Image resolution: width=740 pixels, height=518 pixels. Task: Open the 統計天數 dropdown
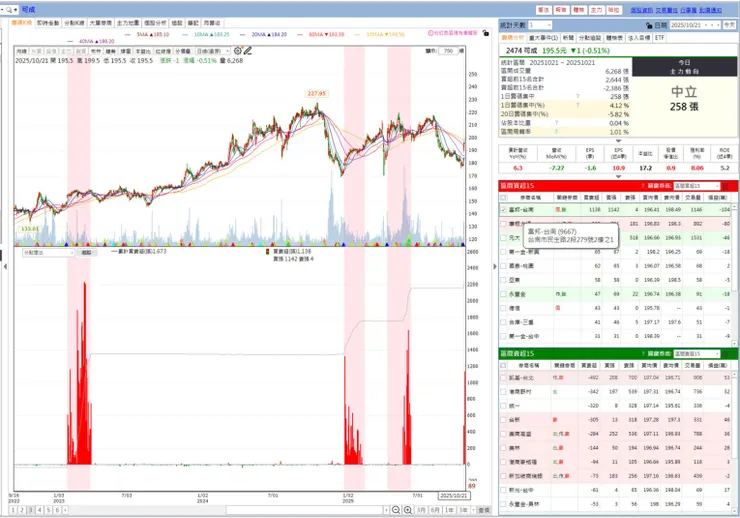click(540, 25)
